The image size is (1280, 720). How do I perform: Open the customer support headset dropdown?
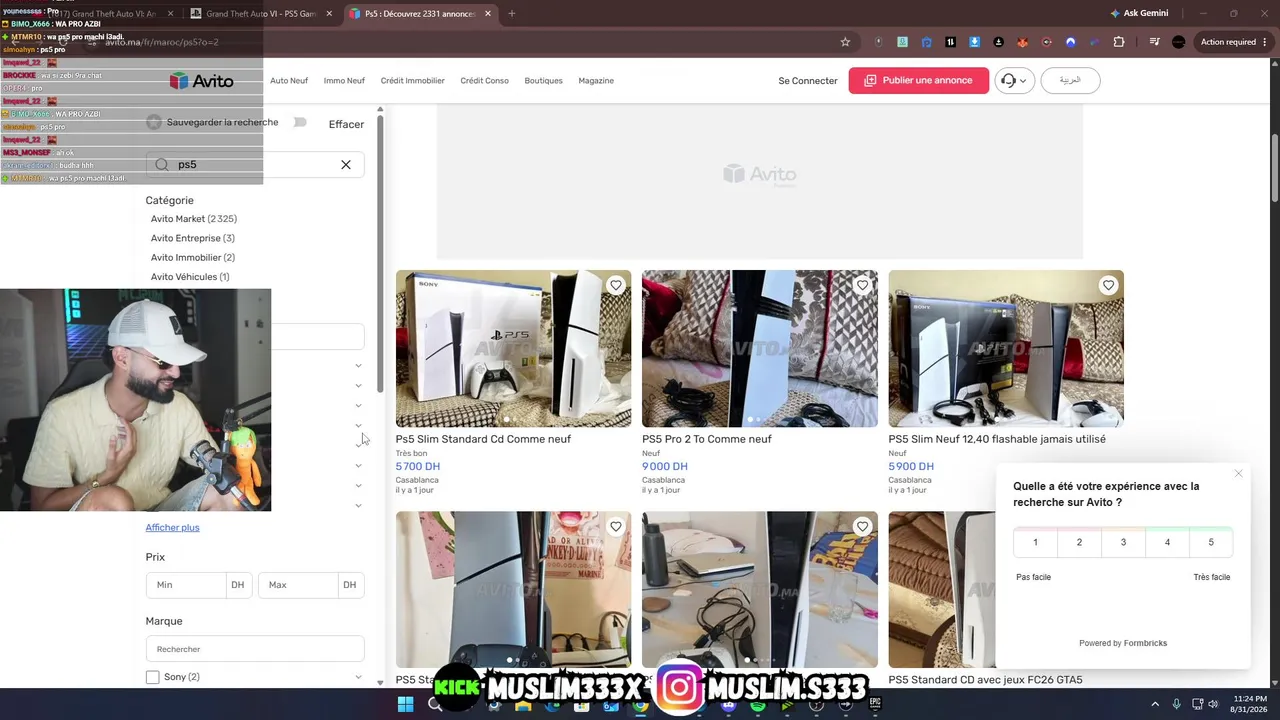(1013, 81)
